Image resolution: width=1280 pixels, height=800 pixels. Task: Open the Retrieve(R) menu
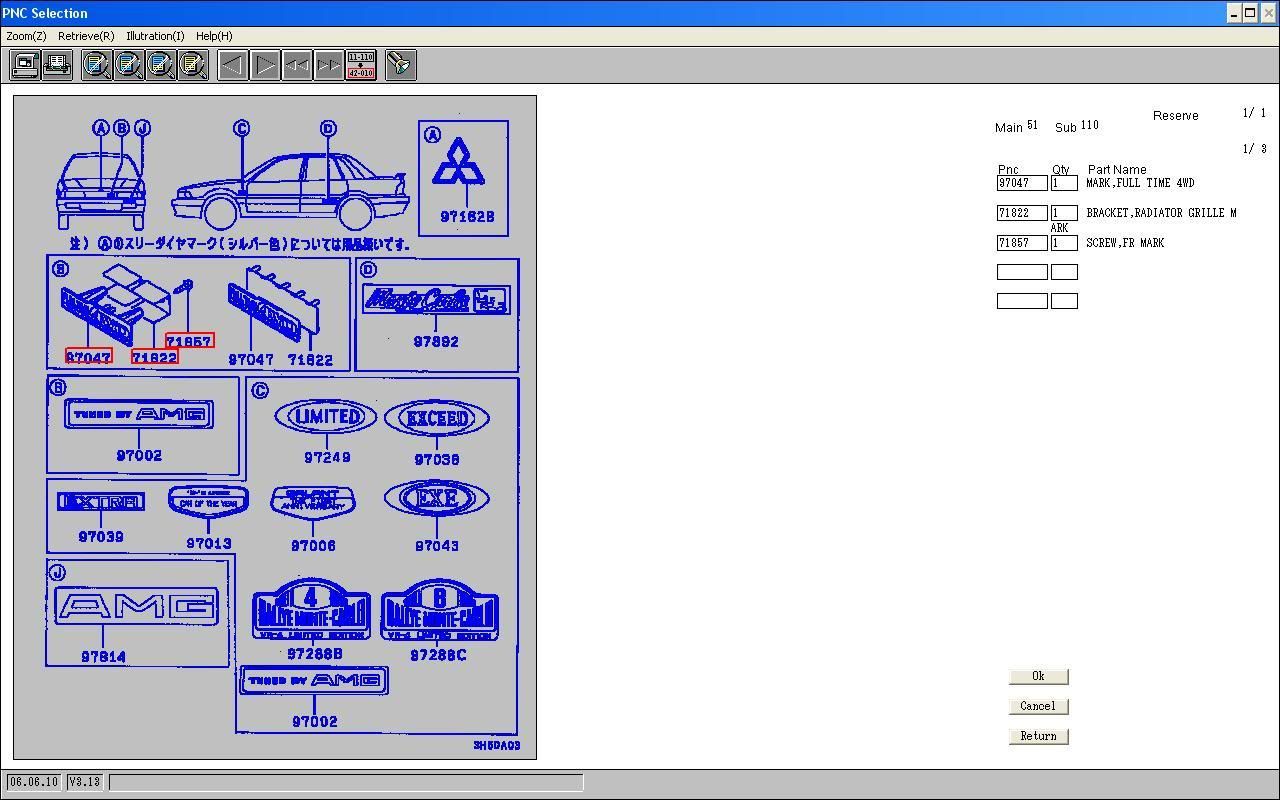point(86,36)
